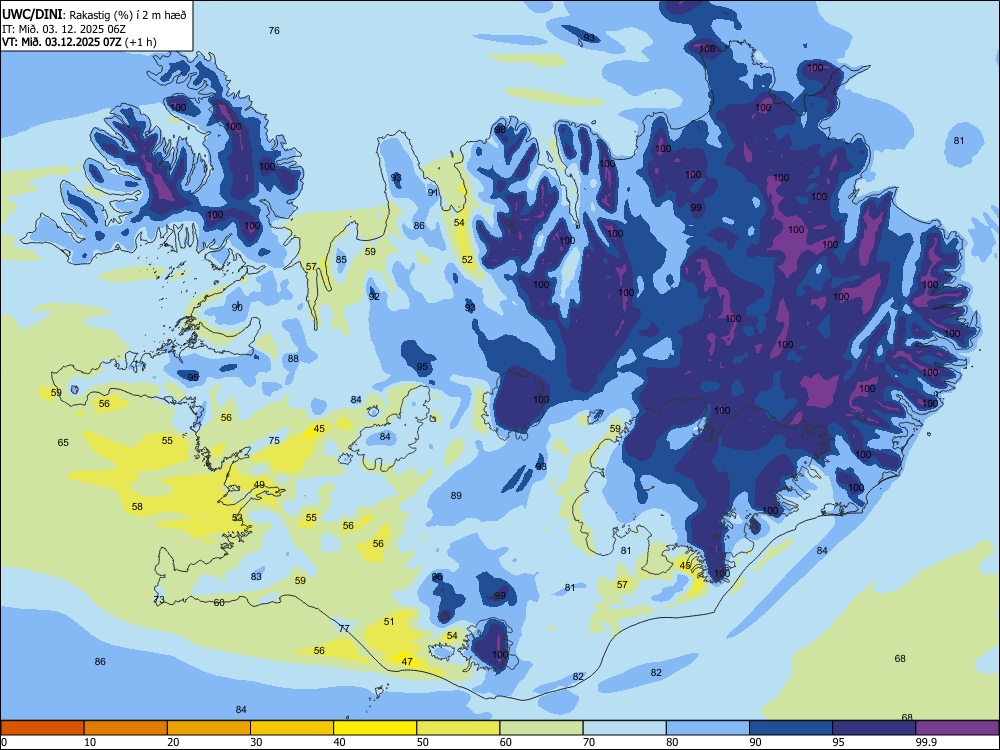This screenshot has width=1000, height=750.
Task: Click the 'UWC/DINI' title text
Action: (33, 14)
